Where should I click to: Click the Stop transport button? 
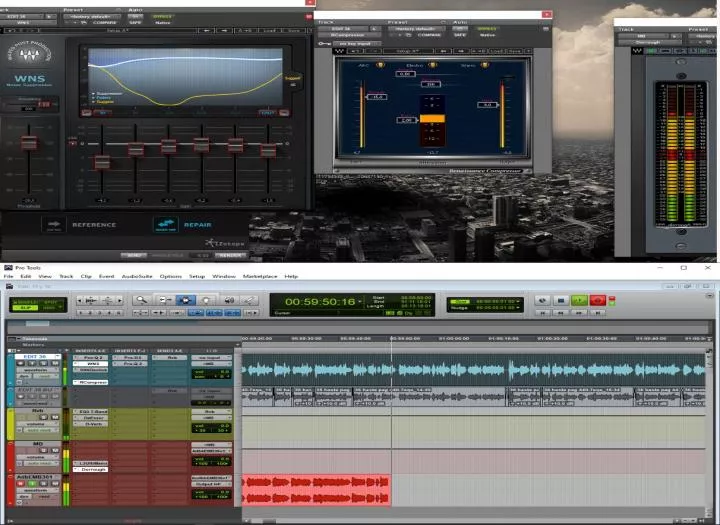click(561, 300)
